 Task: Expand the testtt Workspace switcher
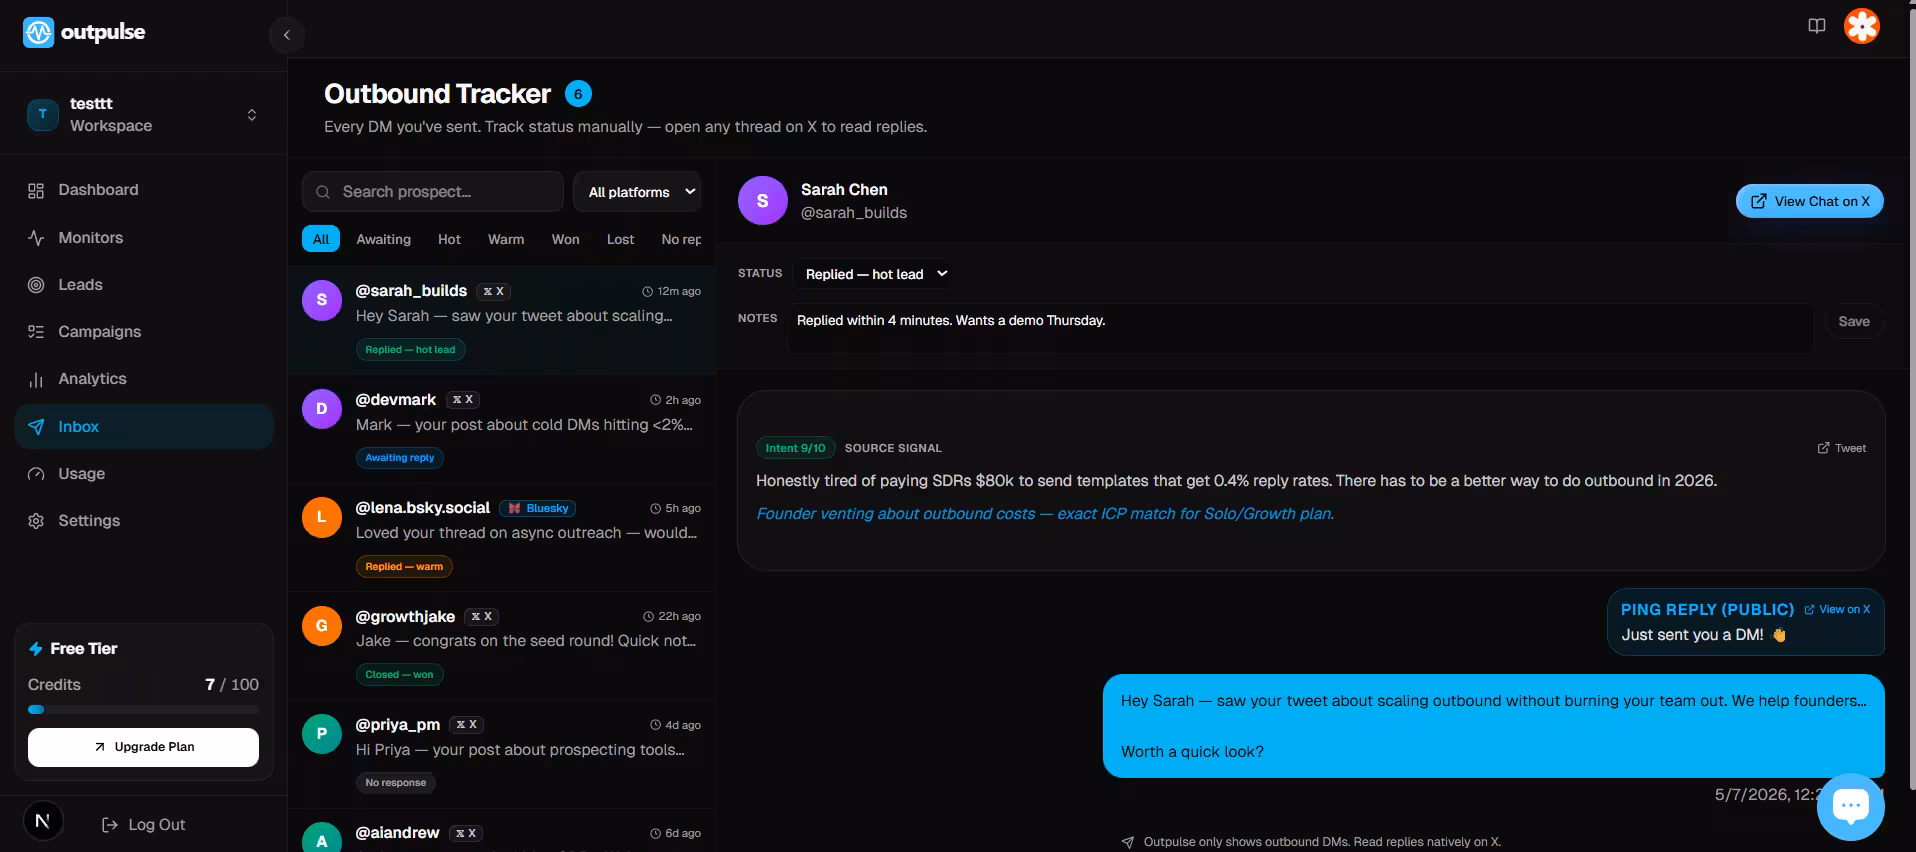coord(143,115)
